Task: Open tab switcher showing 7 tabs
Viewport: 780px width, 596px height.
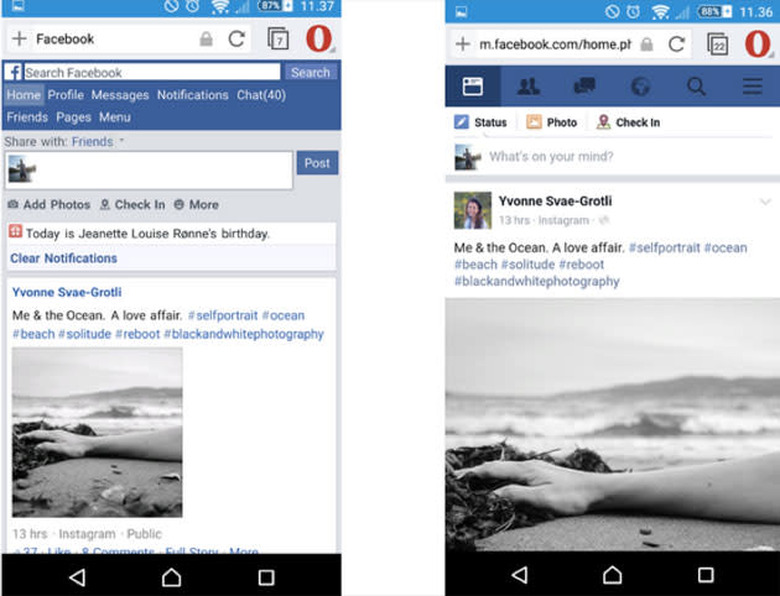Action: click(x=278, y=39)
